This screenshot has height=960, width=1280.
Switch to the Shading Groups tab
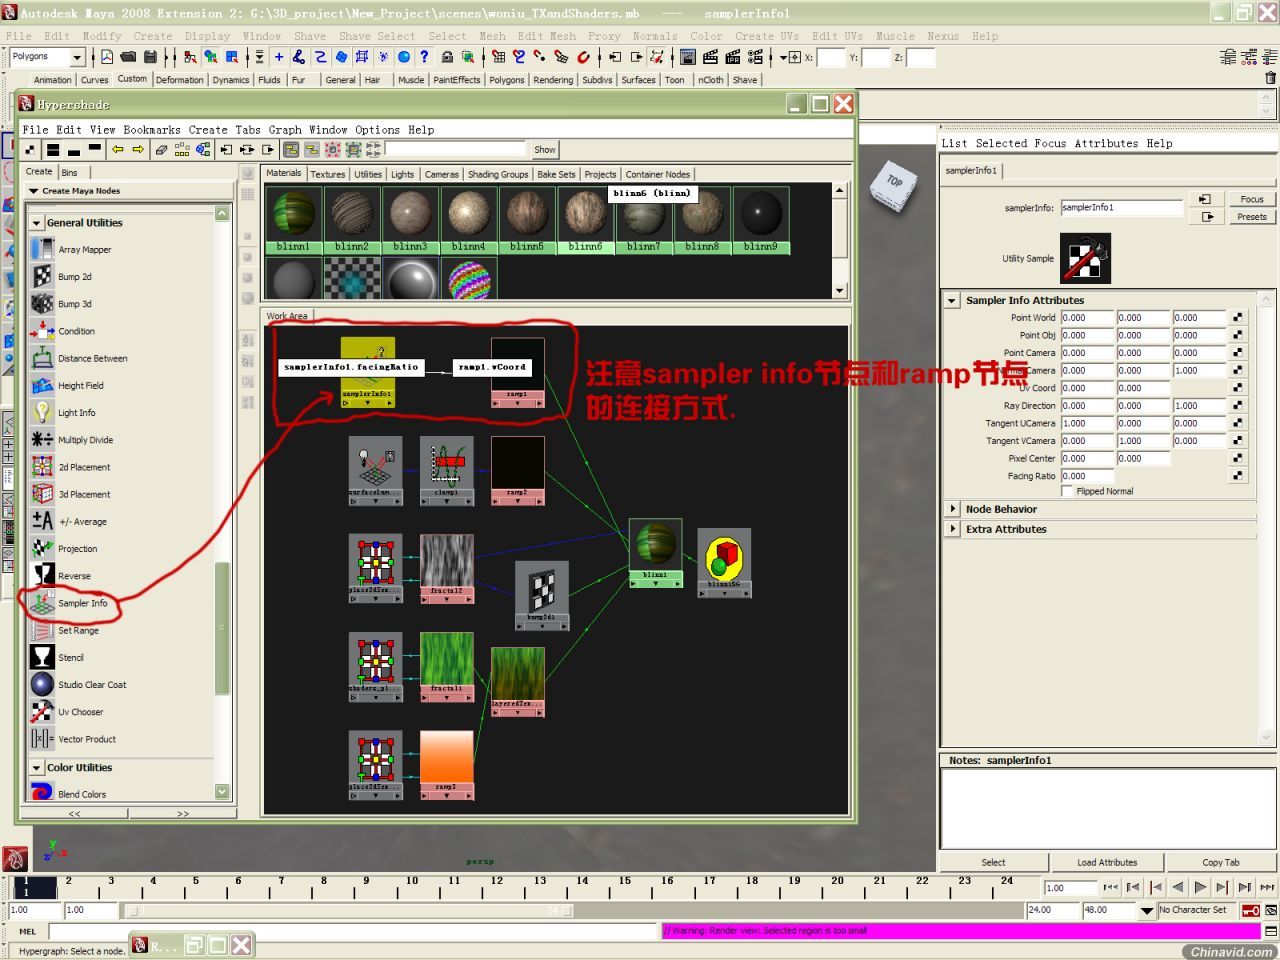point(498,174)
